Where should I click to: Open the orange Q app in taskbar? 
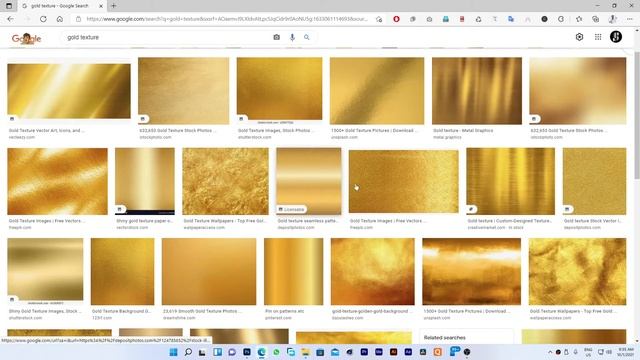point(438,352)
